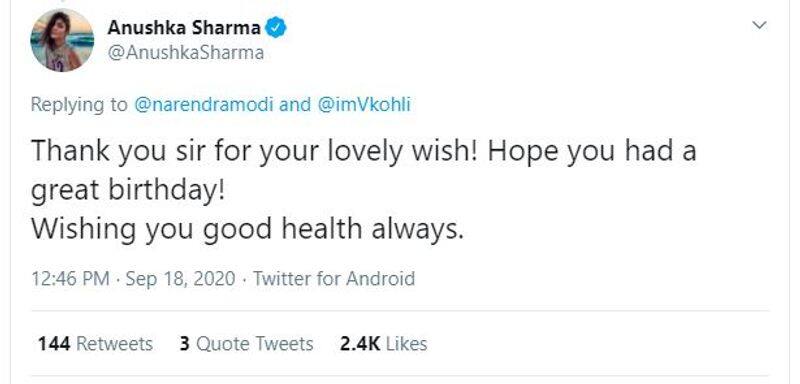Expand the tweet options chevron menu
Viewport: 800px width, 384px height.
[760, 25]
